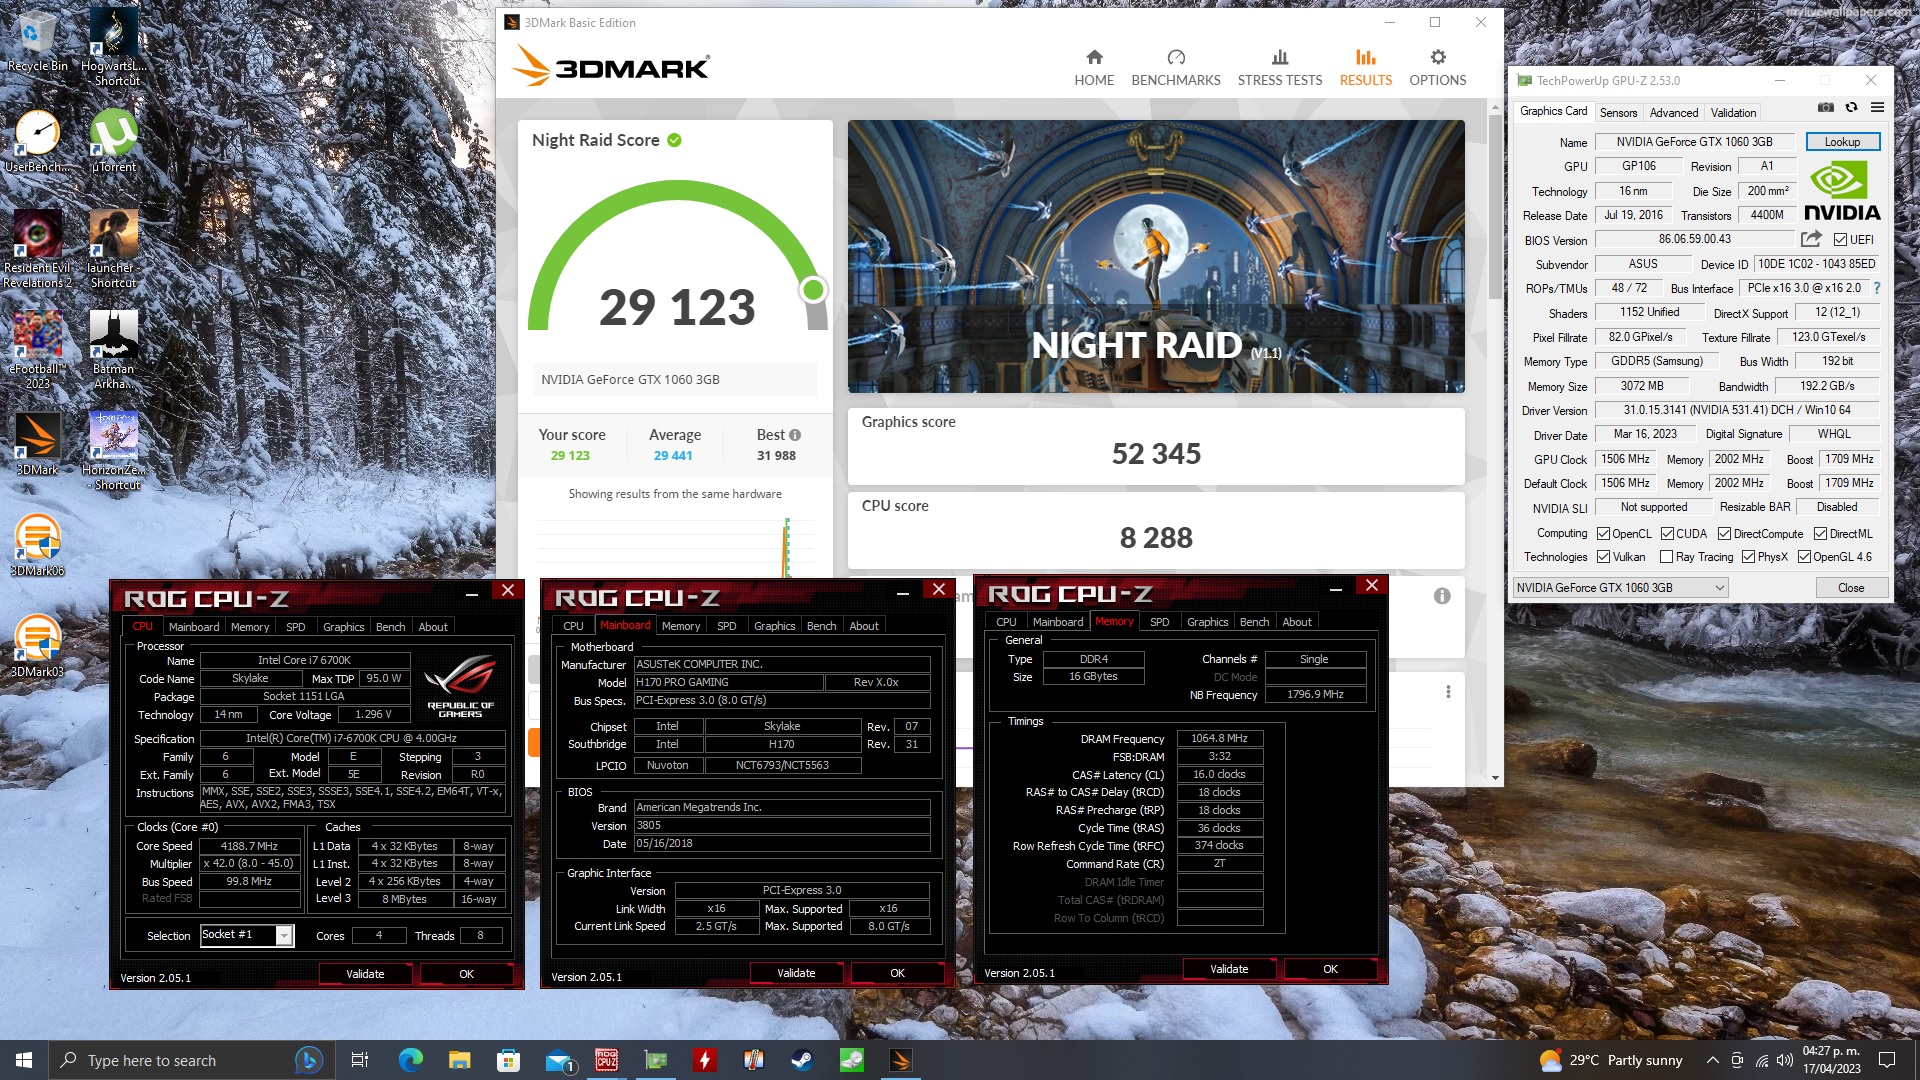1920x1080 pixels.
Task: Show hidden system tray icons
Action: coord(1713,1060)
